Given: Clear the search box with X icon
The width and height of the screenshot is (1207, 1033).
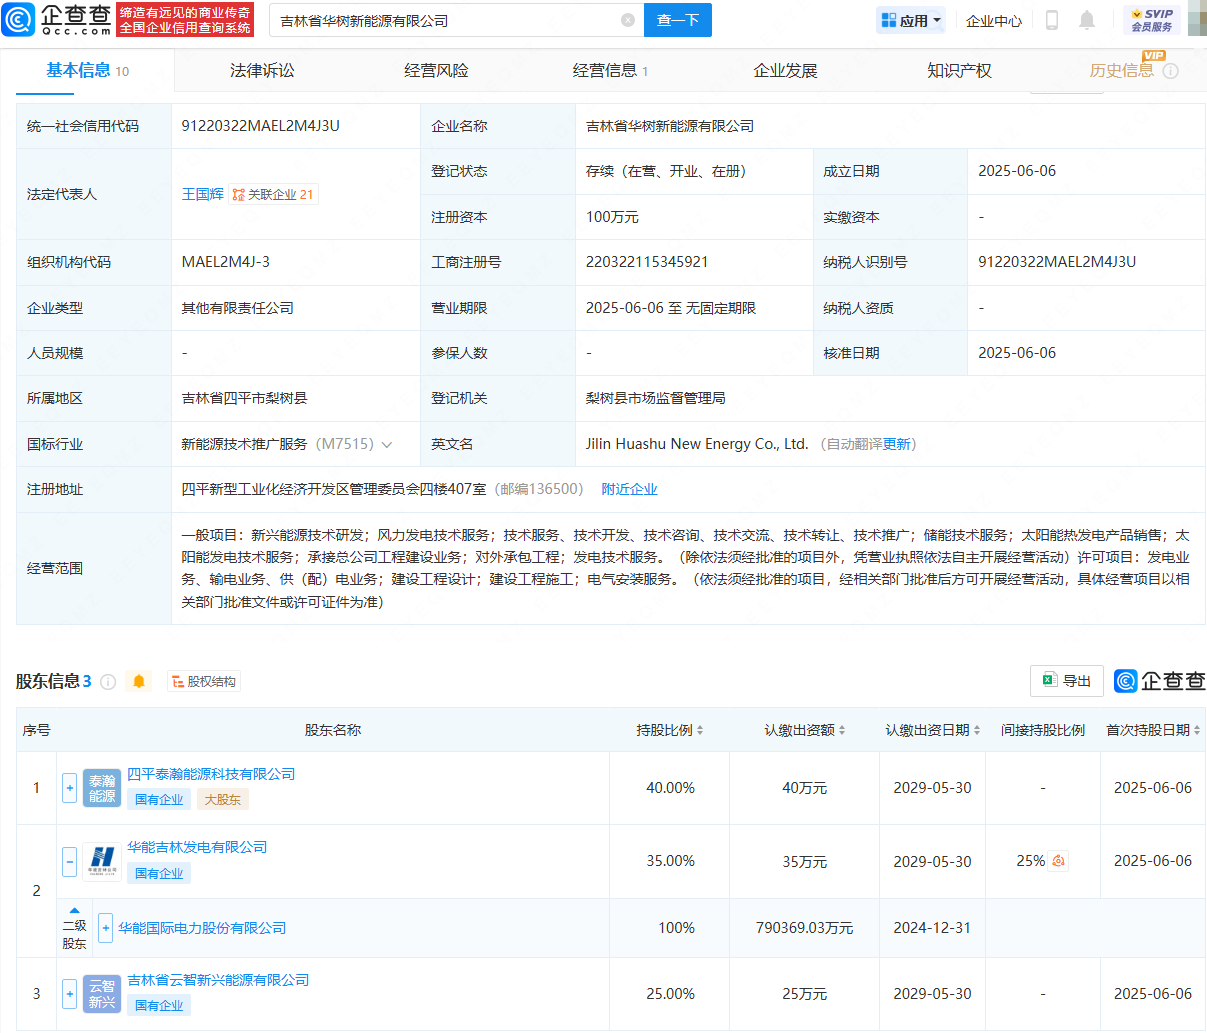Looking at the screenshot, I should [628, 20].
